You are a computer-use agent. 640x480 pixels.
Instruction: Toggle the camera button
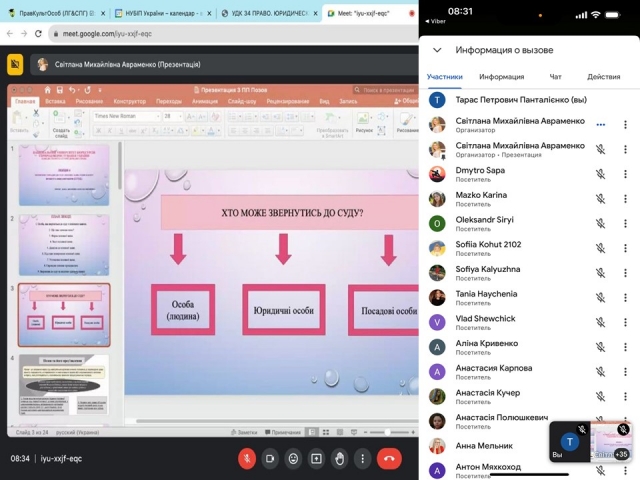click(x=269, y=458)
